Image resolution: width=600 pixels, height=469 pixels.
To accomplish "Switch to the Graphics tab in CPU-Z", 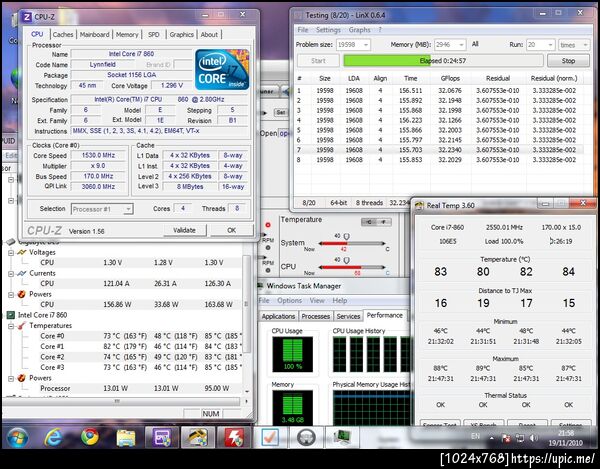I will click(x=181, y=34).
